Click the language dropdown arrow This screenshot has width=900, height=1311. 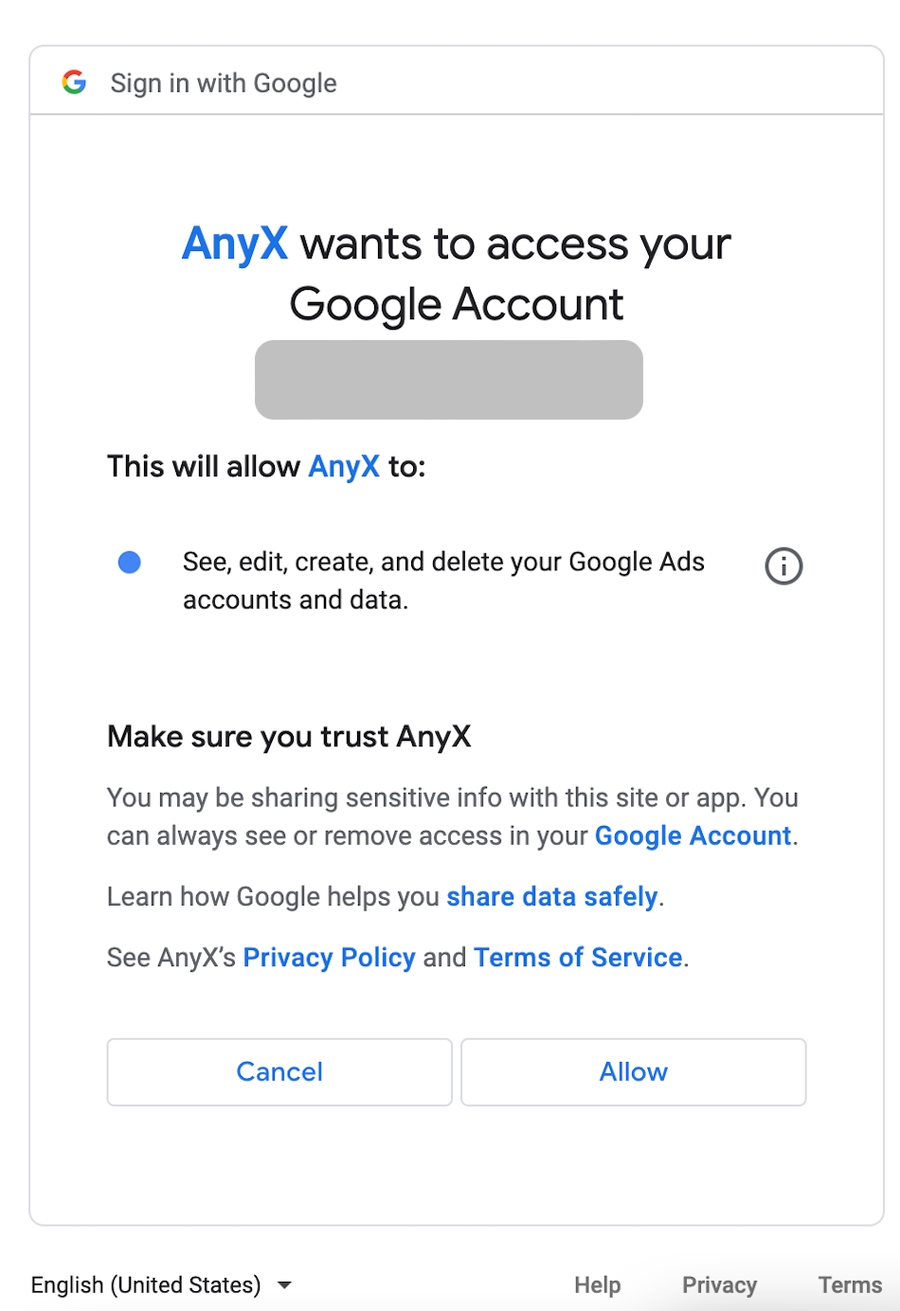tap(284, 1284)
